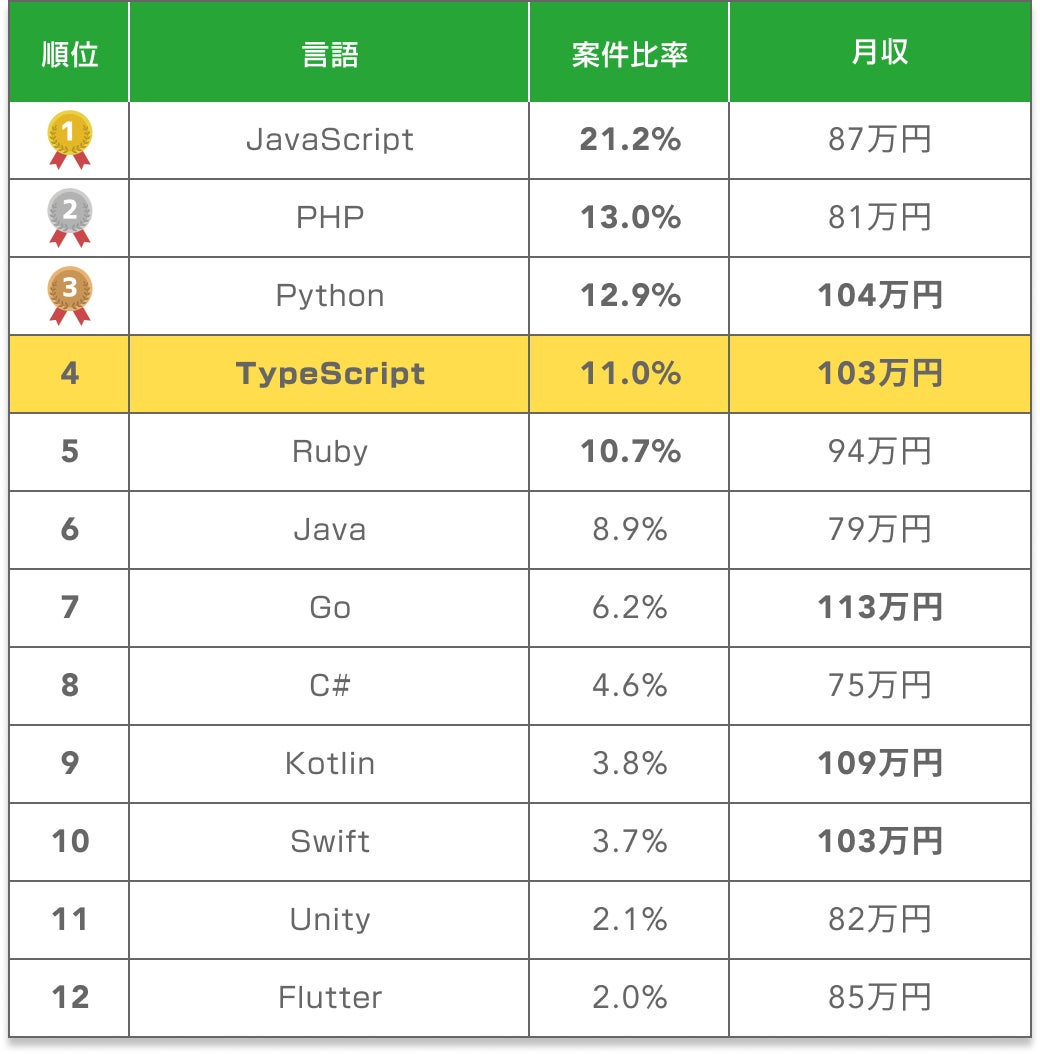Click the Swift language cell

pos(329,841)
